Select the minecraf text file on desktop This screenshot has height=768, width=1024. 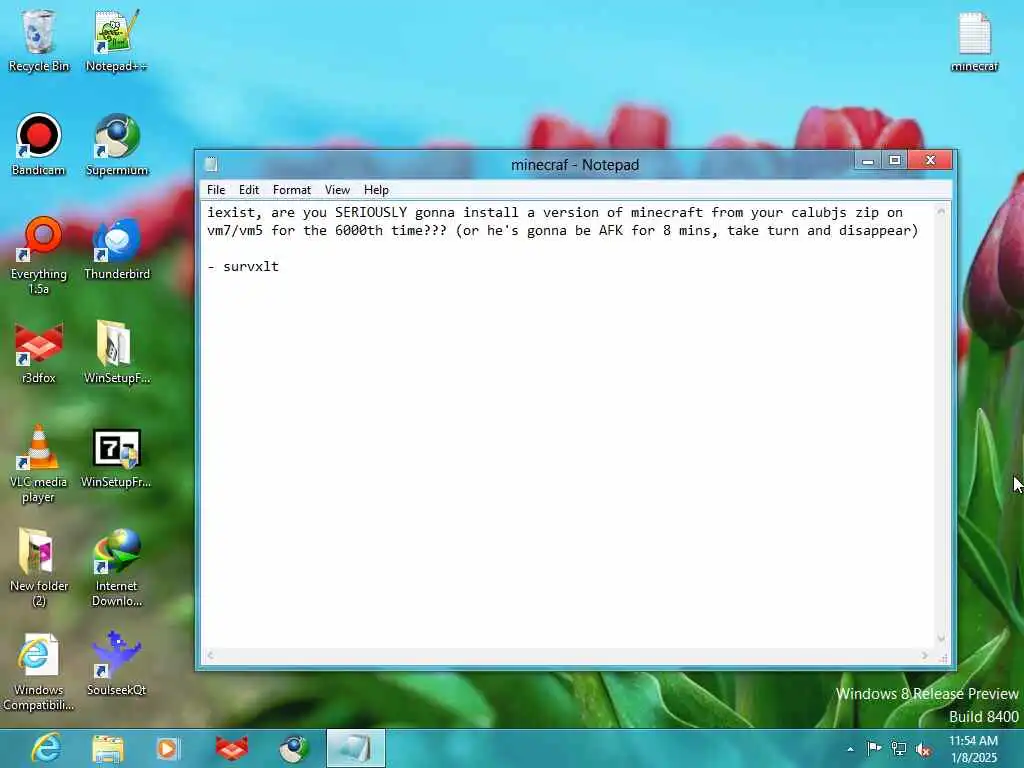[x=974, y=40]
